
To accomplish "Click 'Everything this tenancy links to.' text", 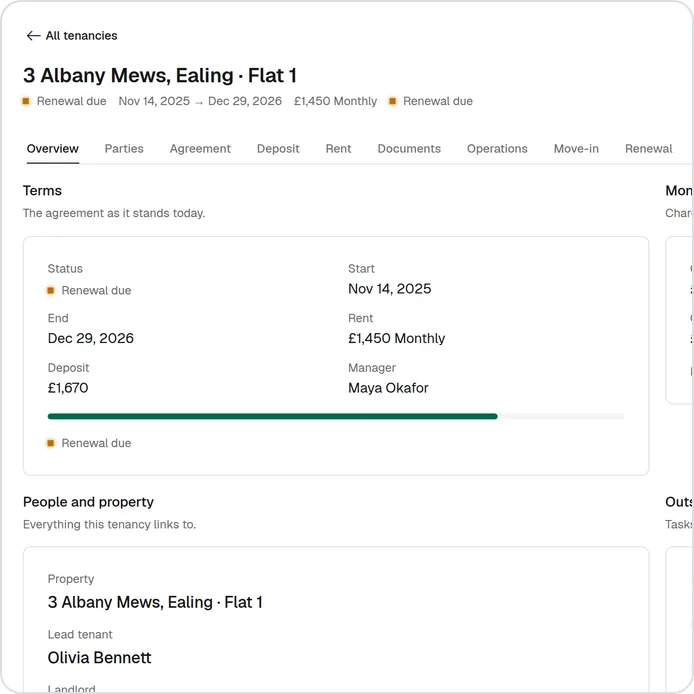I will pos(109,524).
